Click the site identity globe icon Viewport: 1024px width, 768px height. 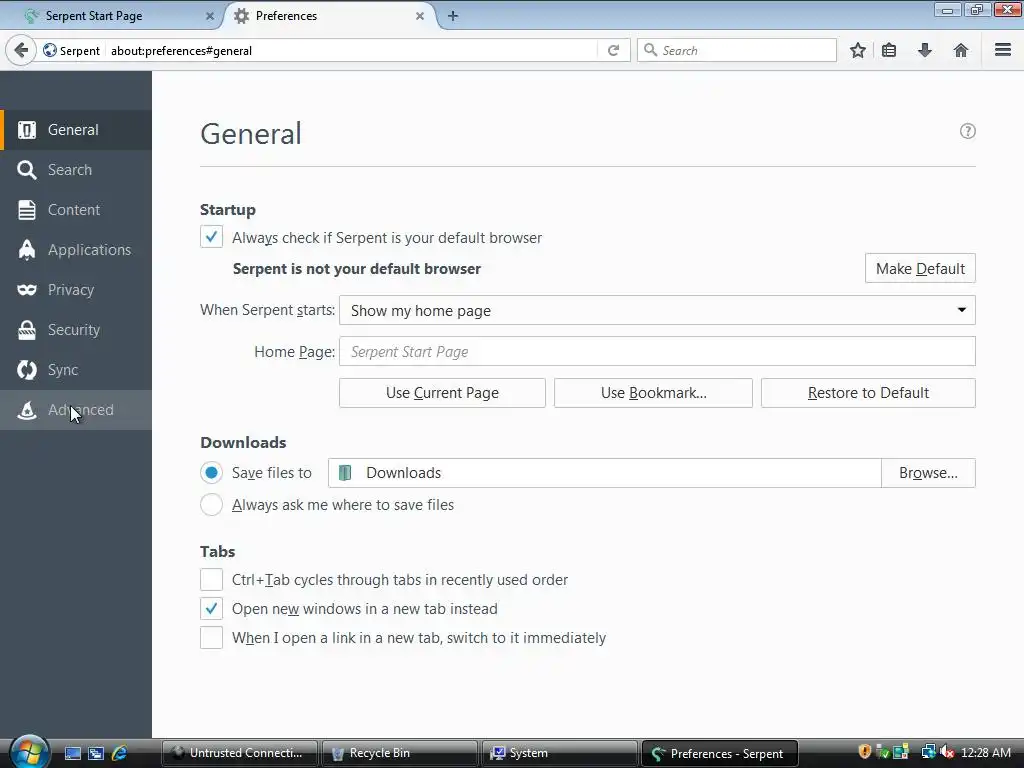click(x=50, y=50)
